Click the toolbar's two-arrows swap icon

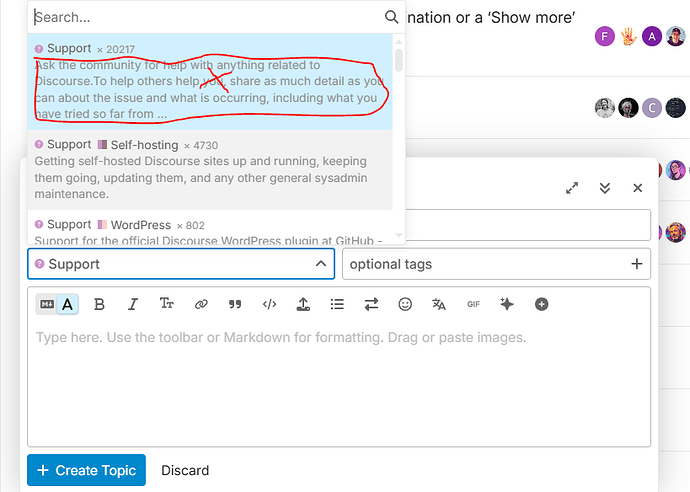[x=371, y=304]
